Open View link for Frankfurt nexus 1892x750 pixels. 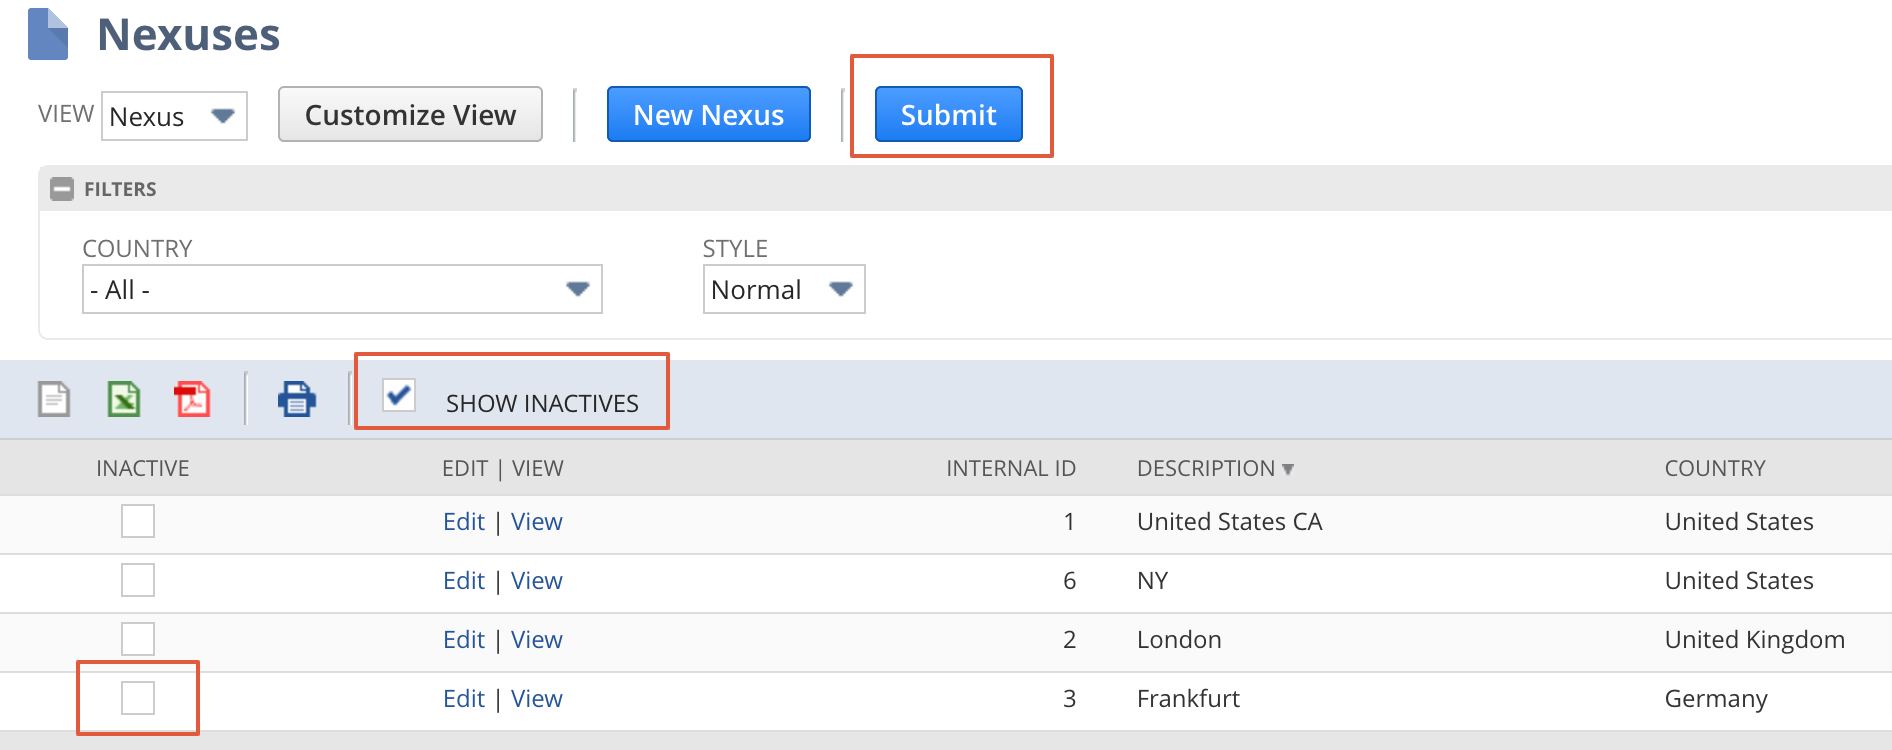pyautogui.click(x=537, y=698)
